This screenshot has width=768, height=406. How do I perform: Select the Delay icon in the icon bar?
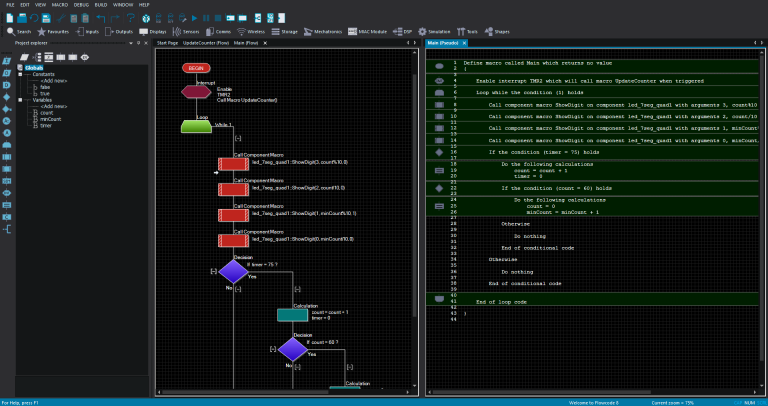pos(7,85)
